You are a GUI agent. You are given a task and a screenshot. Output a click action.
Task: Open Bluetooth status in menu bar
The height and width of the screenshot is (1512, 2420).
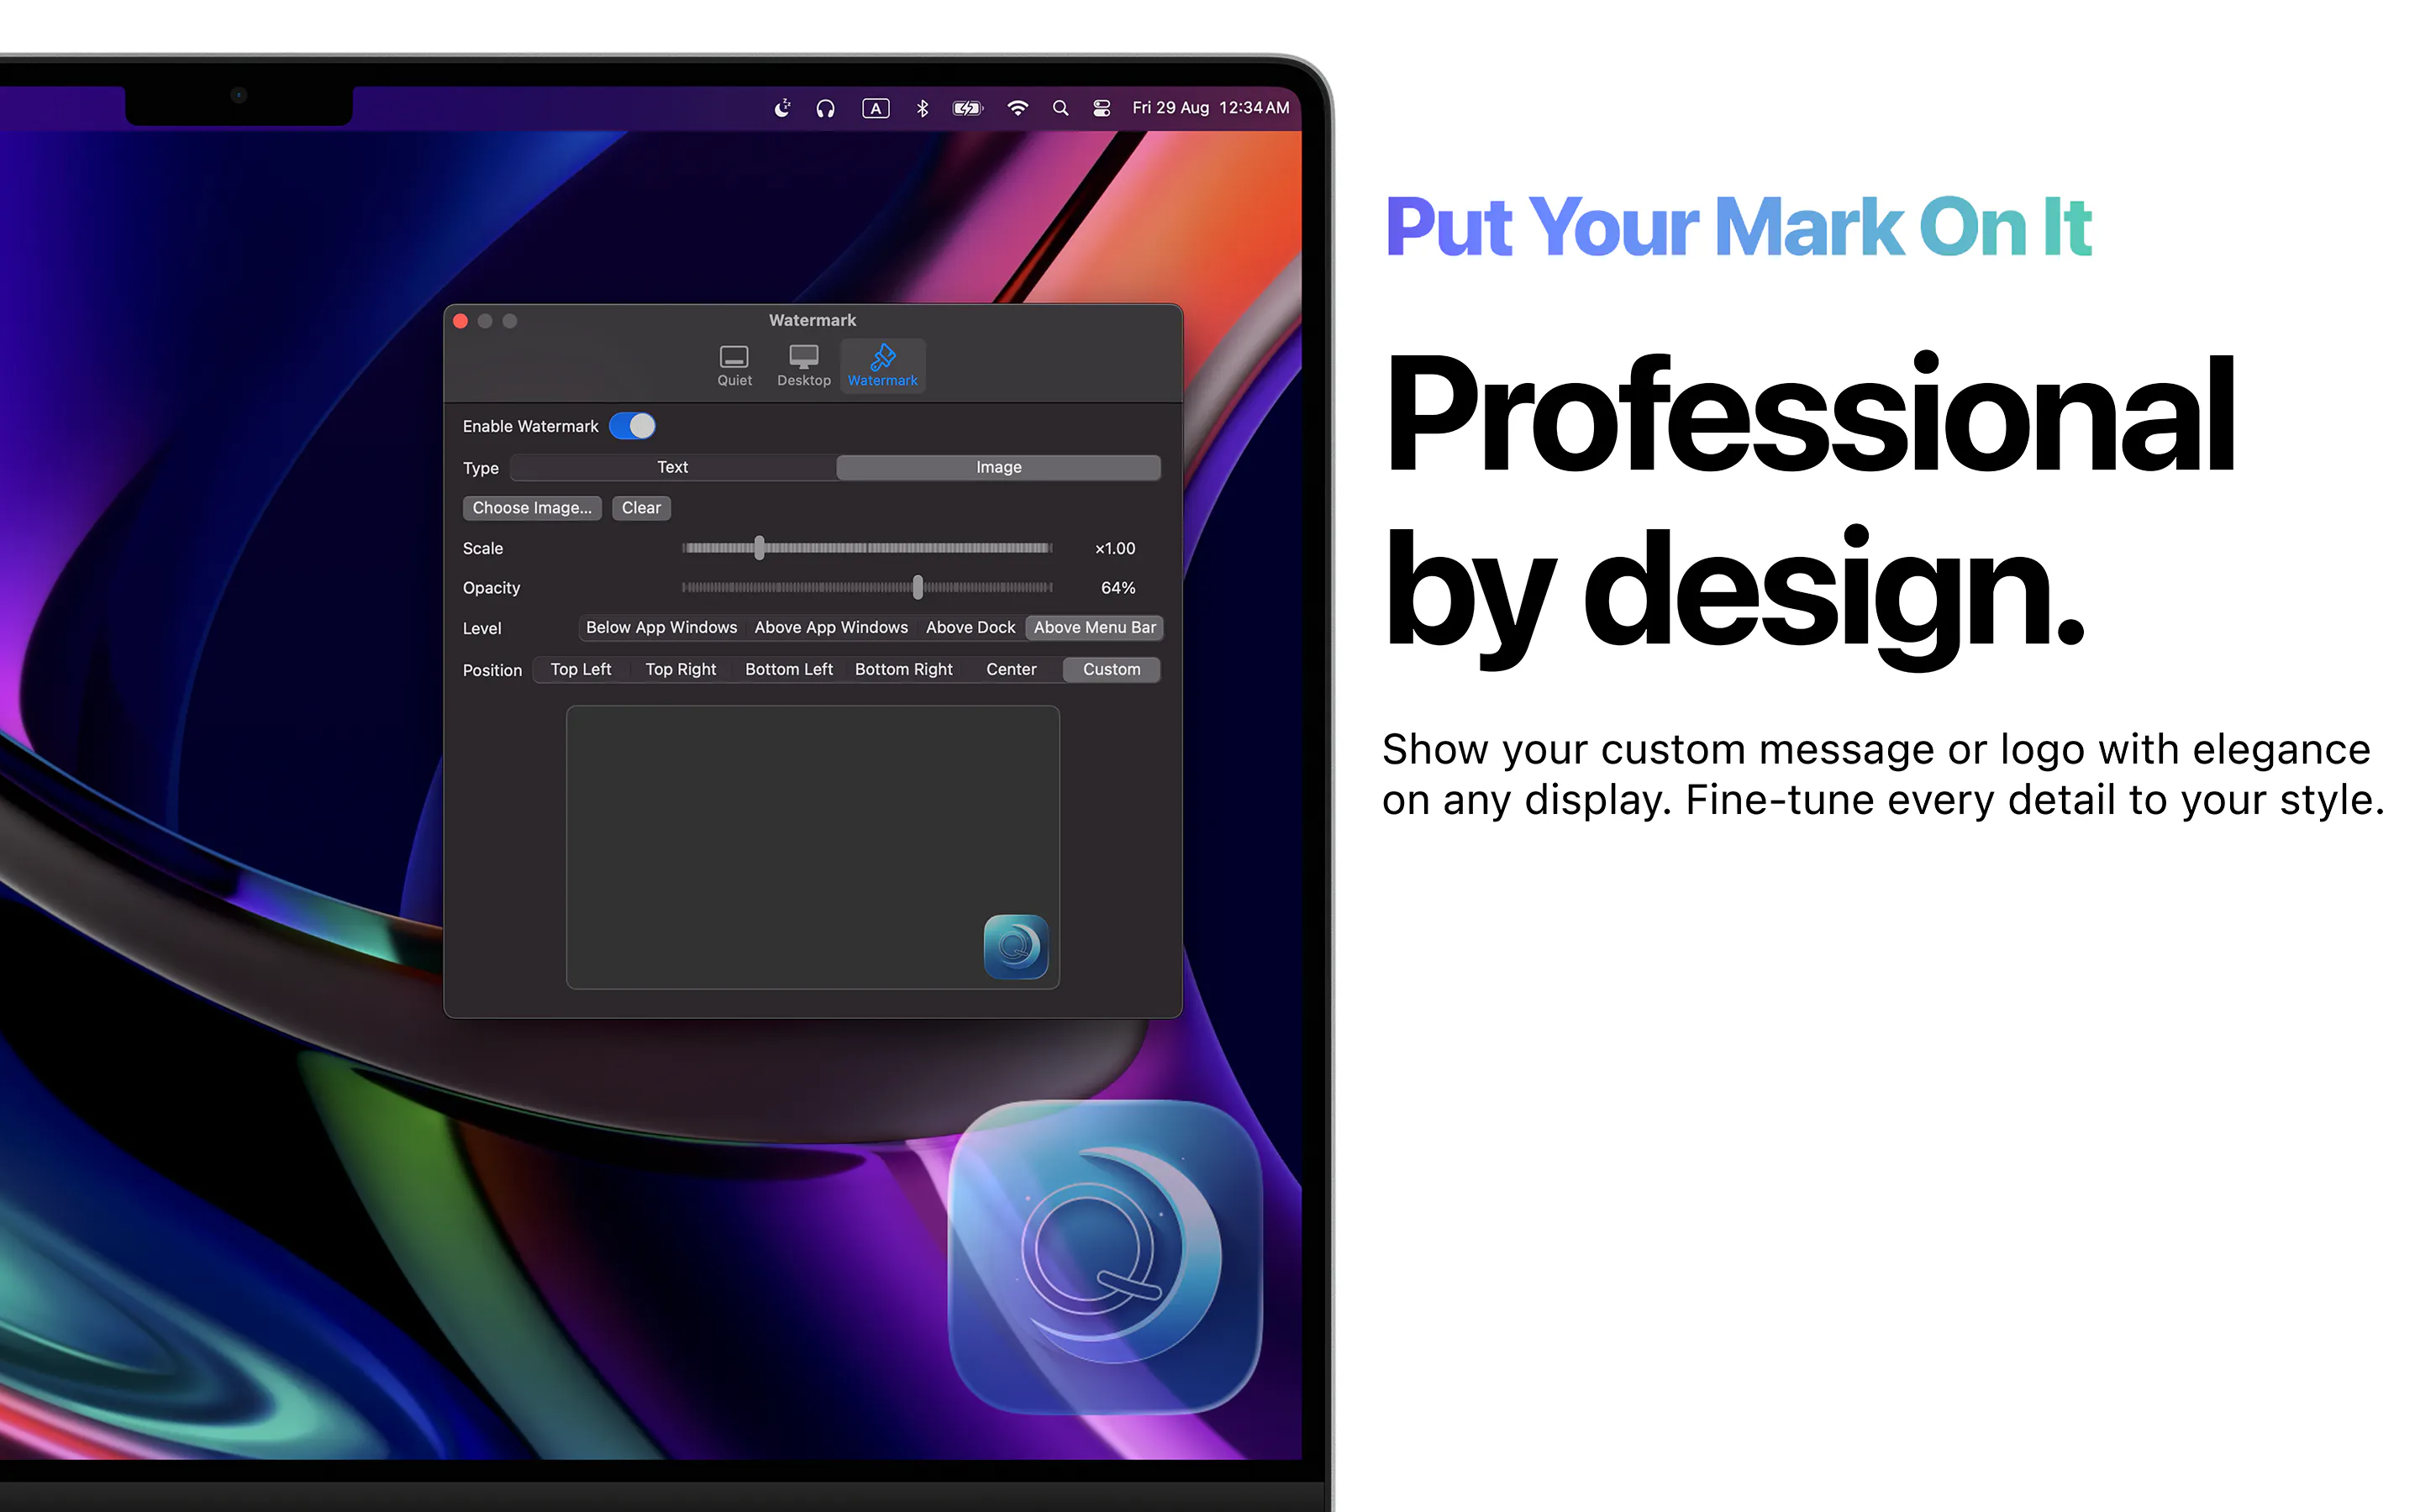pos(922,108)
